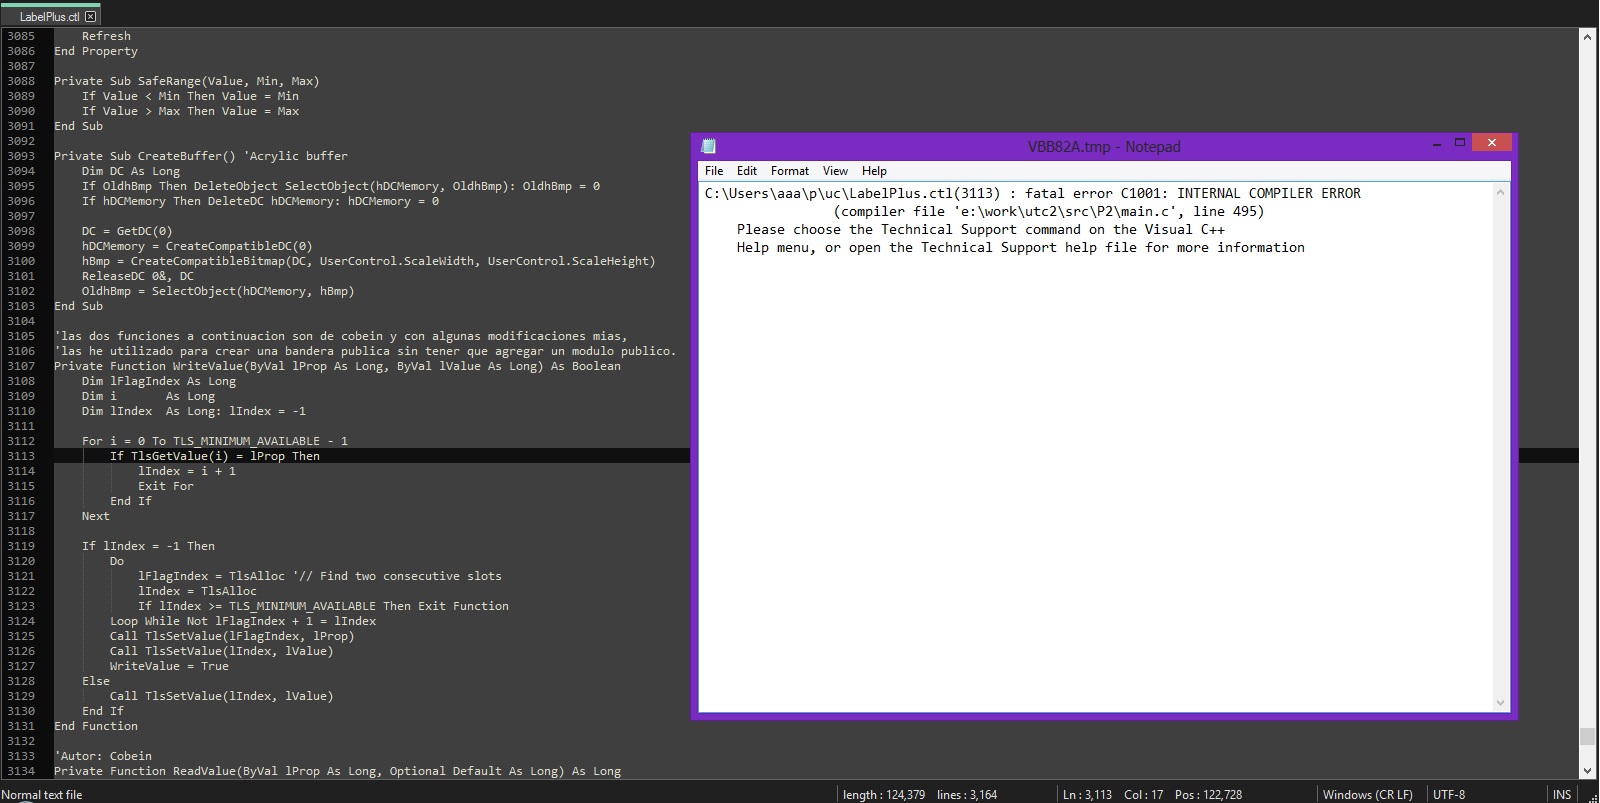Click the "Please choose the Technical Support" line
1600x803 pixels.
pos(981,229)
